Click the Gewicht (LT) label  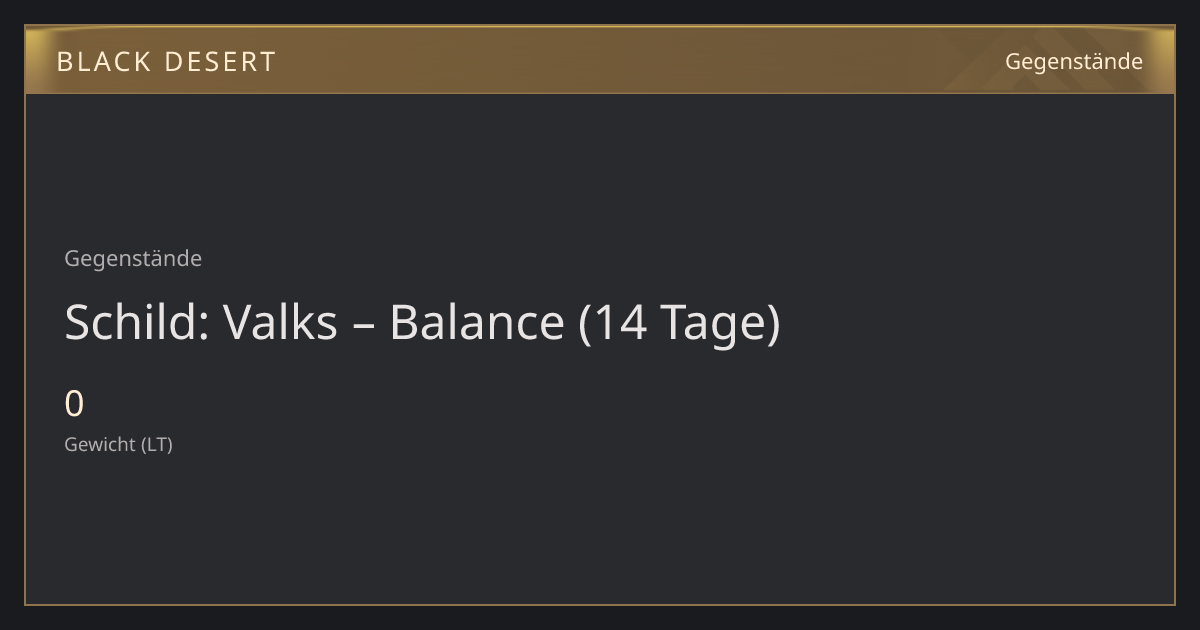118,445
